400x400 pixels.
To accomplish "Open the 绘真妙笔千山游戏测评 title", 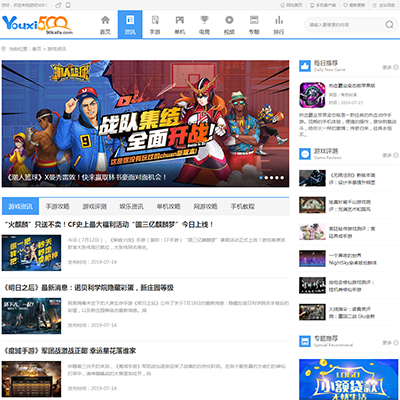I will [x=350, y=205].
